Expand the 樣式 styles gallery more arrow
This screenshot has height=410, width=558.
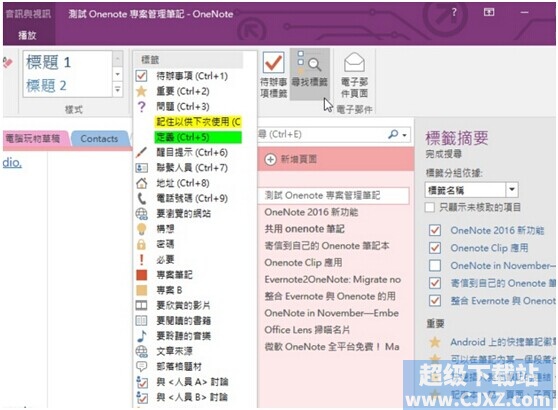[117, 89]
